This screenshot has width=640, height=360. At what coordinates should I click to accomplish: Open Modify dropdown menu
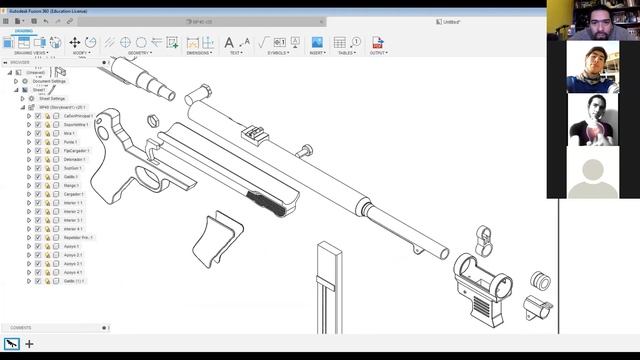(82, 53)
